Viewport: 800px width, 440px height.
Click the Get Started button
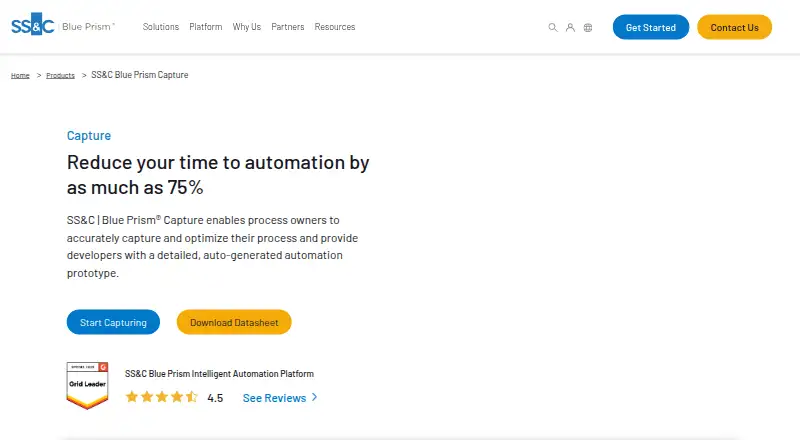pyautogui.click(x=651, y=27)
